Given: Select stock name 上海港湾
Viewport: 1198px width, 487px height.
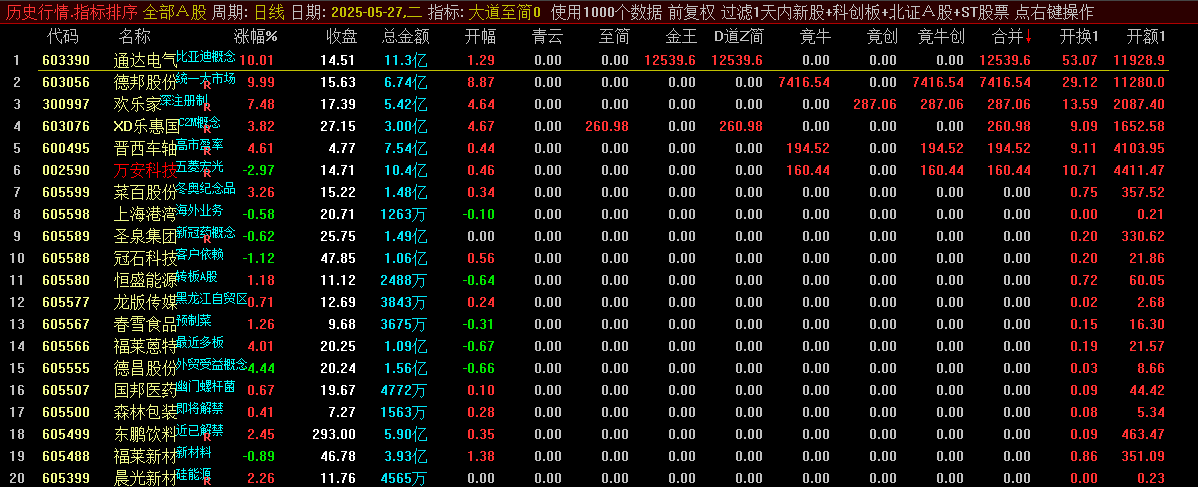Looking at the screenshot, I should [144, 215].
